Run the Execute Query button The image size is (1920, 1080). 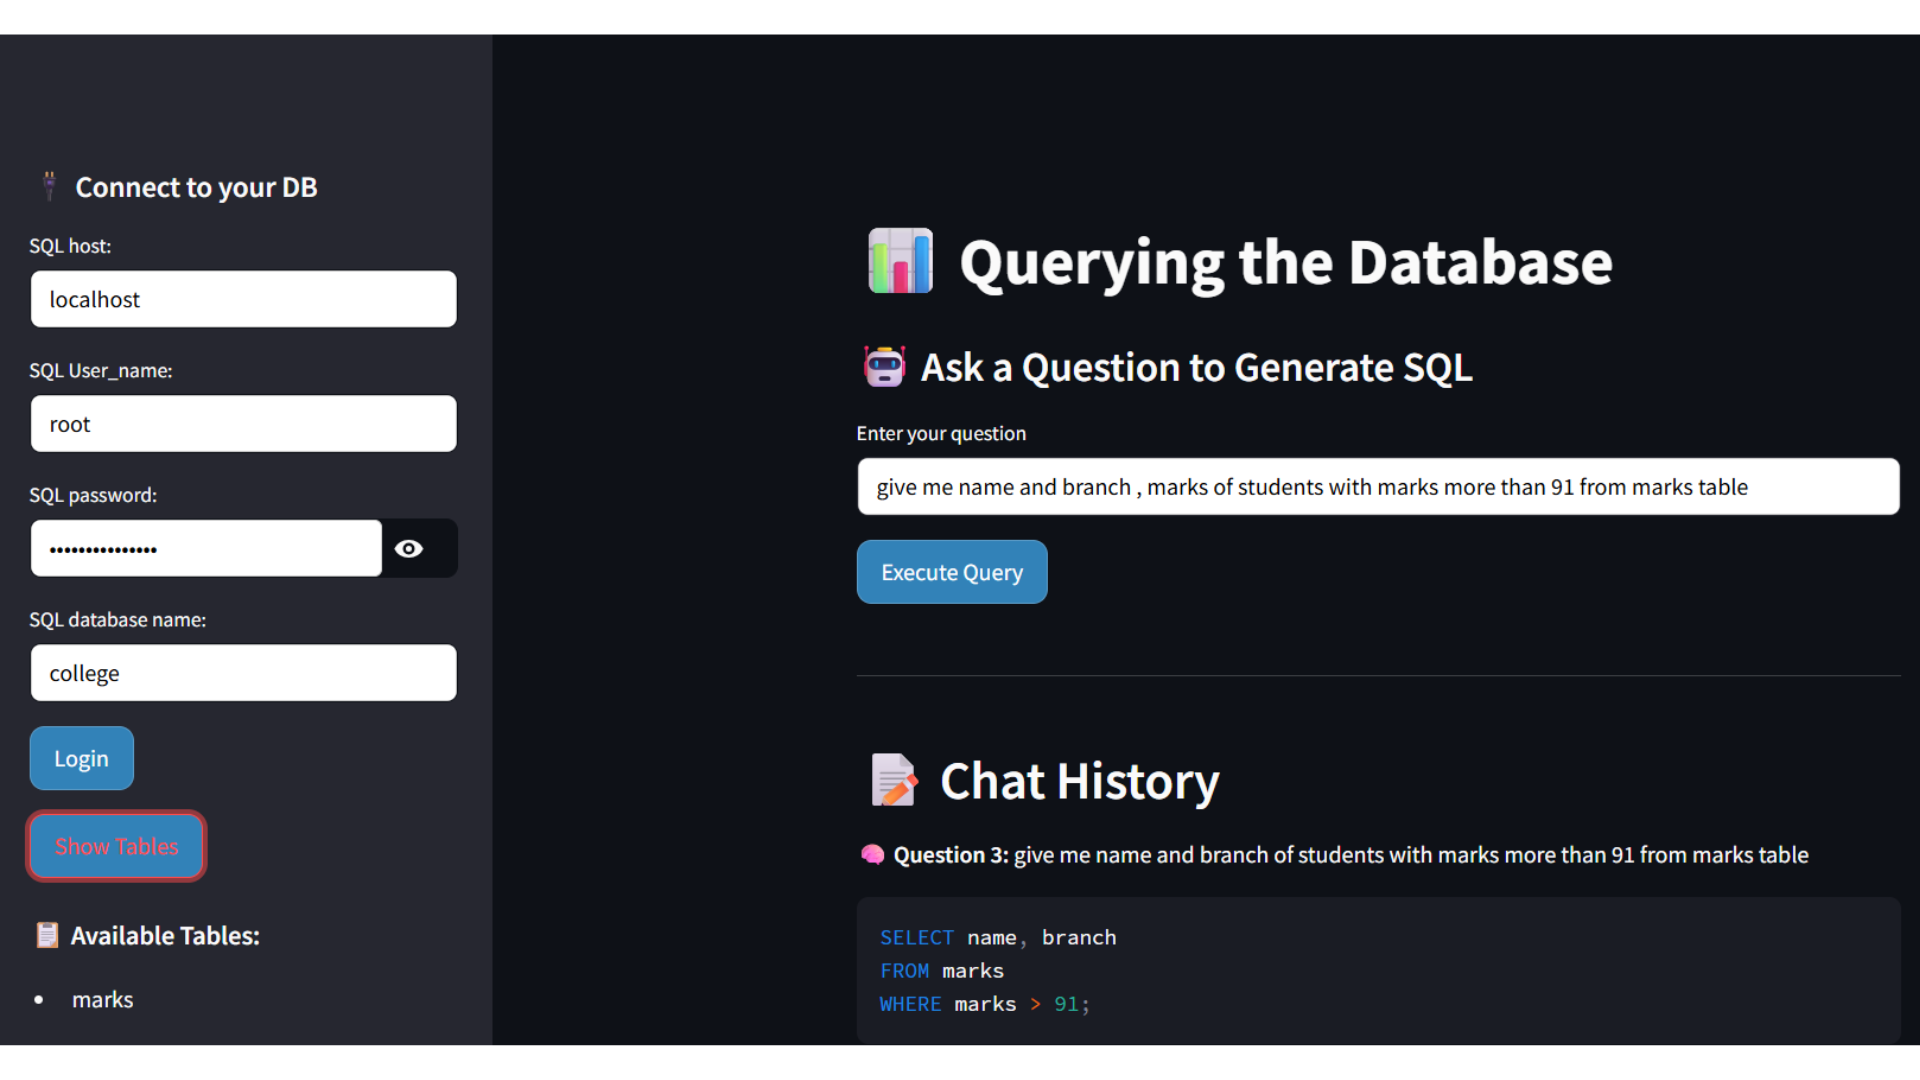952,572
